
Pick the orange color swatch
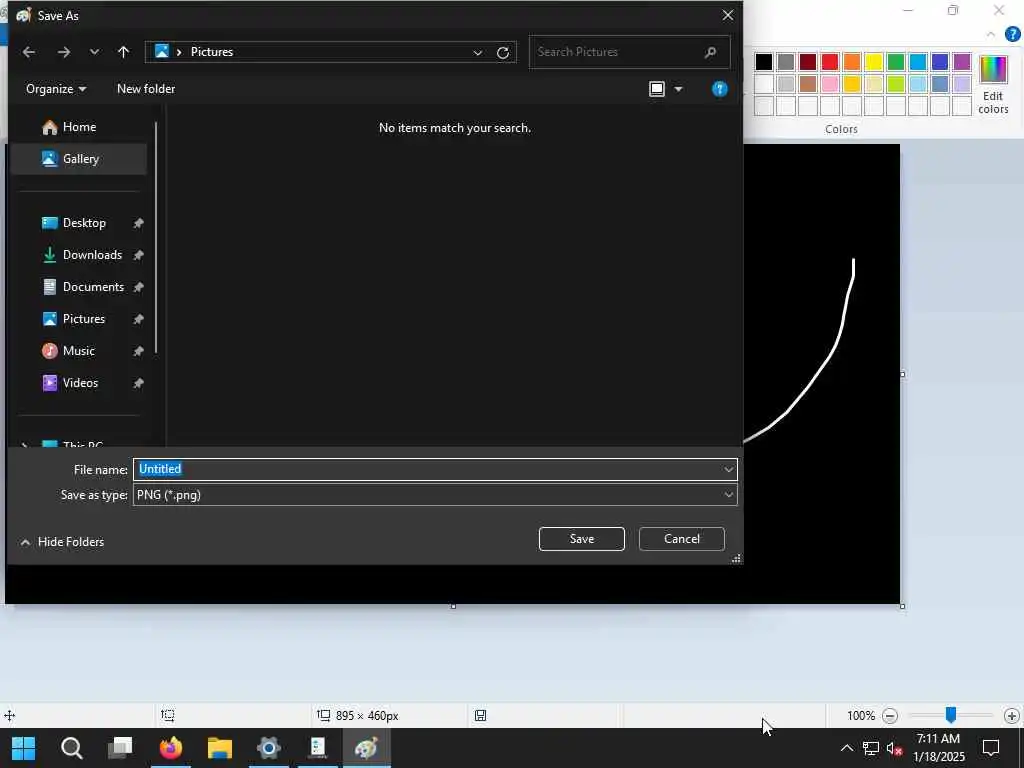(852, 62)
